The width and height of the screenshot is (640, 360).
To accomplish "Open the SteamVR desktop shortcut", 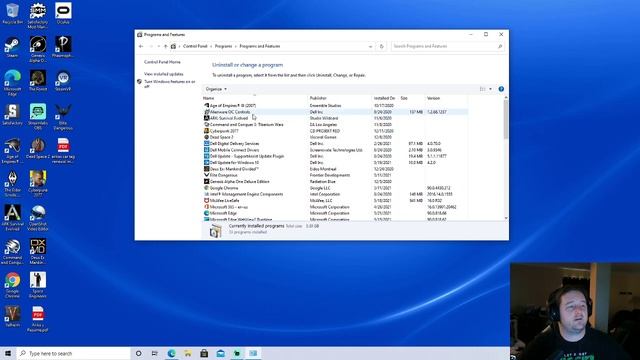I will point(63,81).
